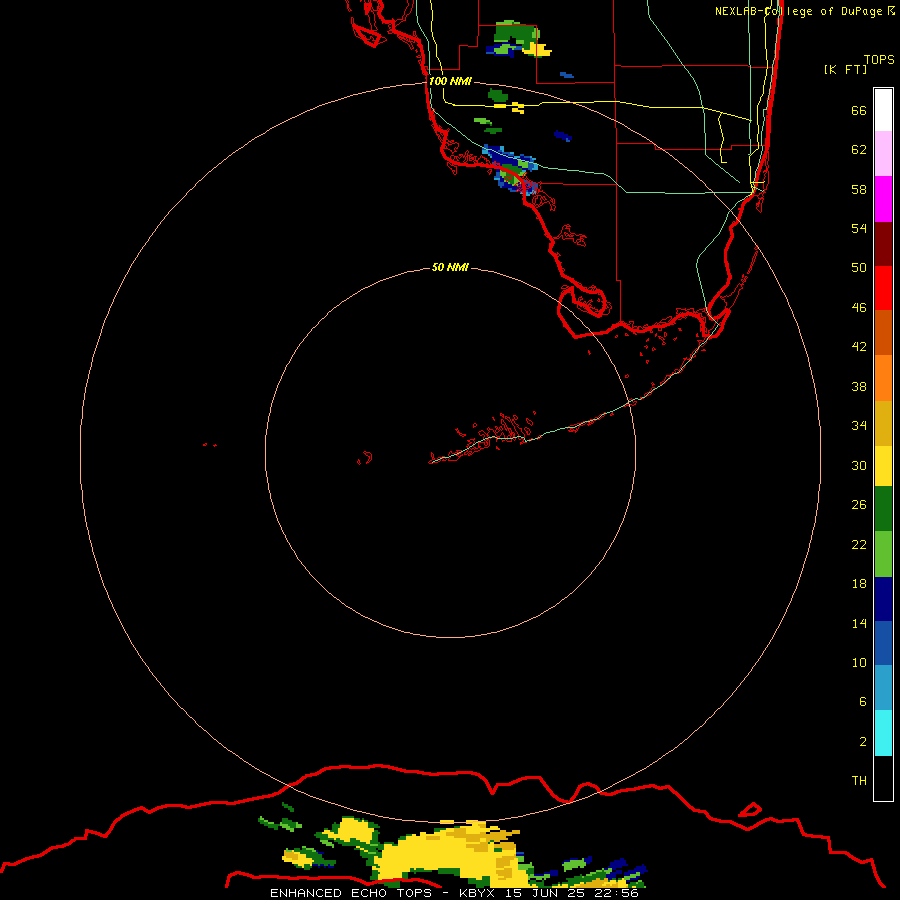
Task: Pick the dark orange legend band
Action: click(883, 333)
